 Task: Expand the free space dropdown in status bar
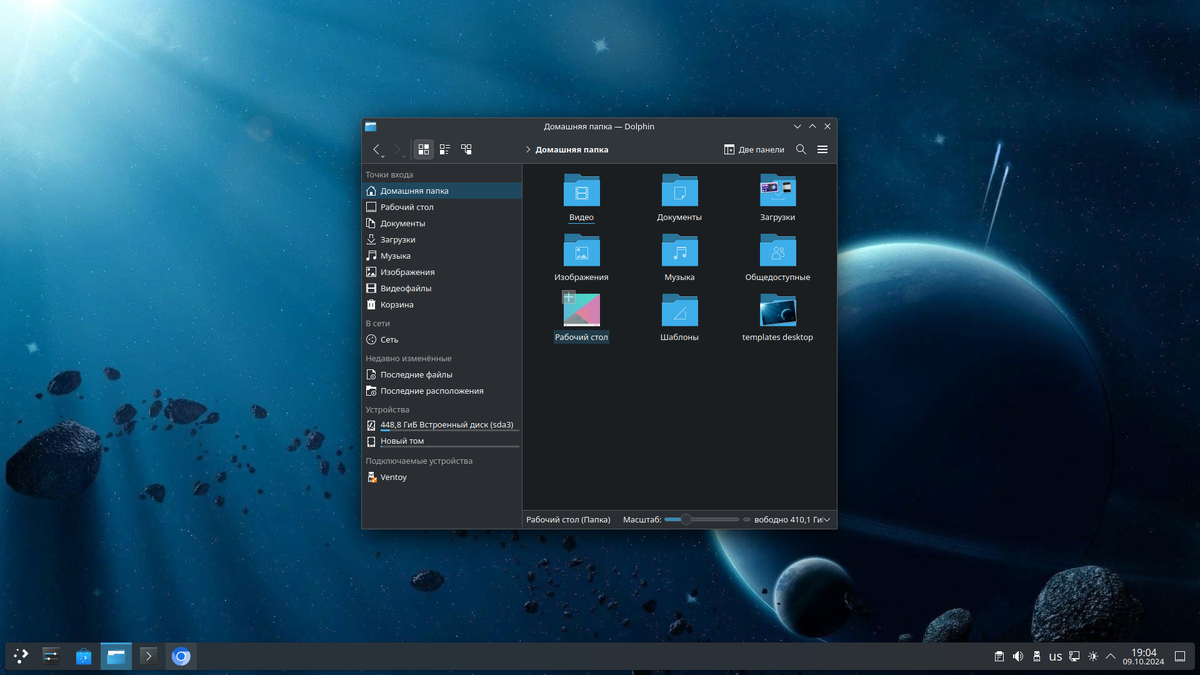827,520
